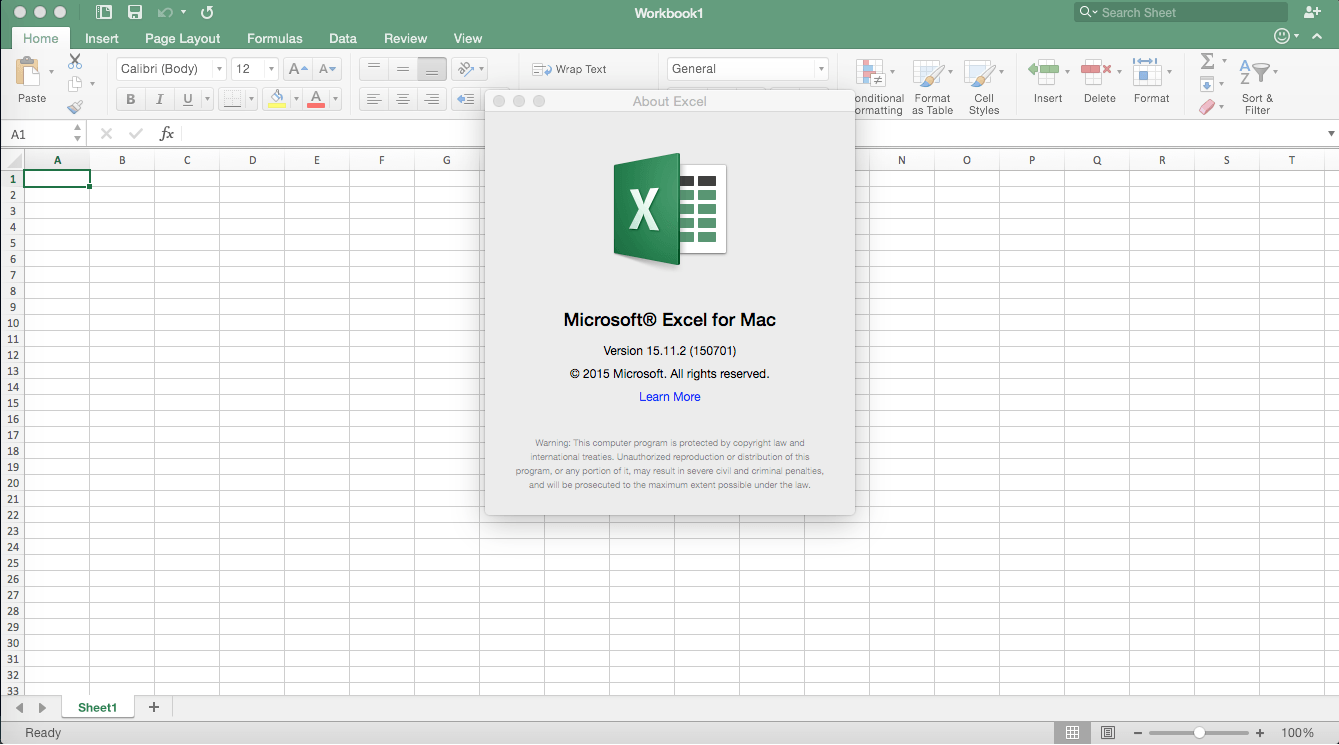Click the Learn More link
Screen dimensions: 1339x745
pyautogui.click(x=670, y=397)
